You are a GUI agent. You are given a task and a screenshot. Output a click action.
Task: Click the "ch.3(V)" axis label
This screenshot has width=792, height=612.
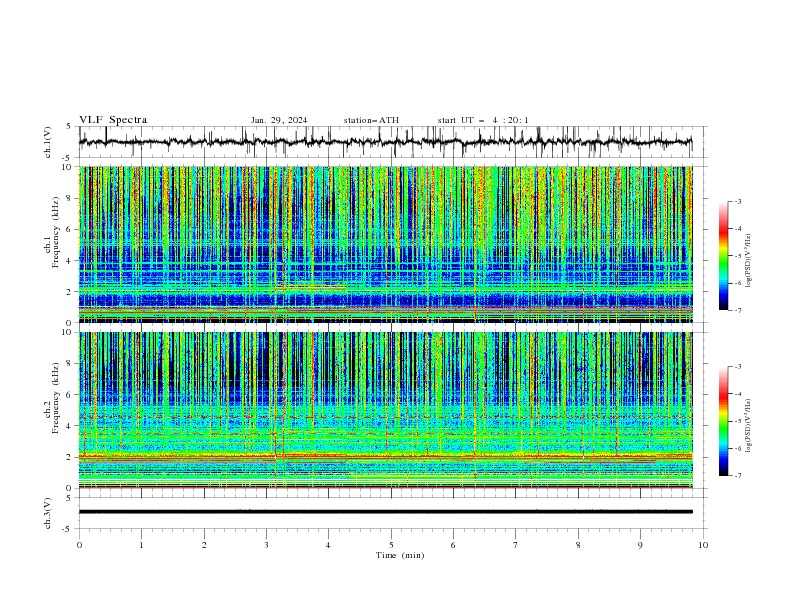pyautogui.click(x=48, y=513)
